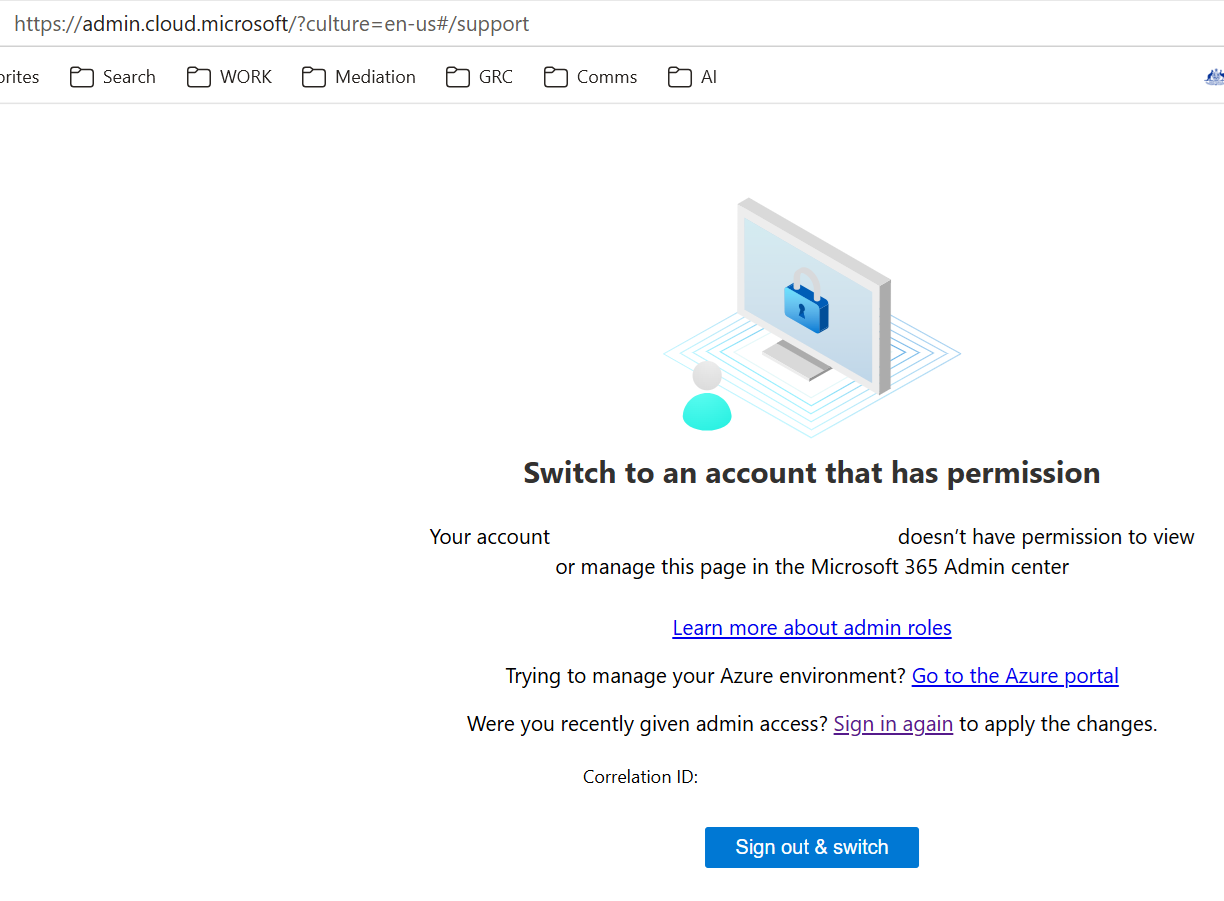
Task: Open the WORK bookmarks folder
Action: pos(229,77)
